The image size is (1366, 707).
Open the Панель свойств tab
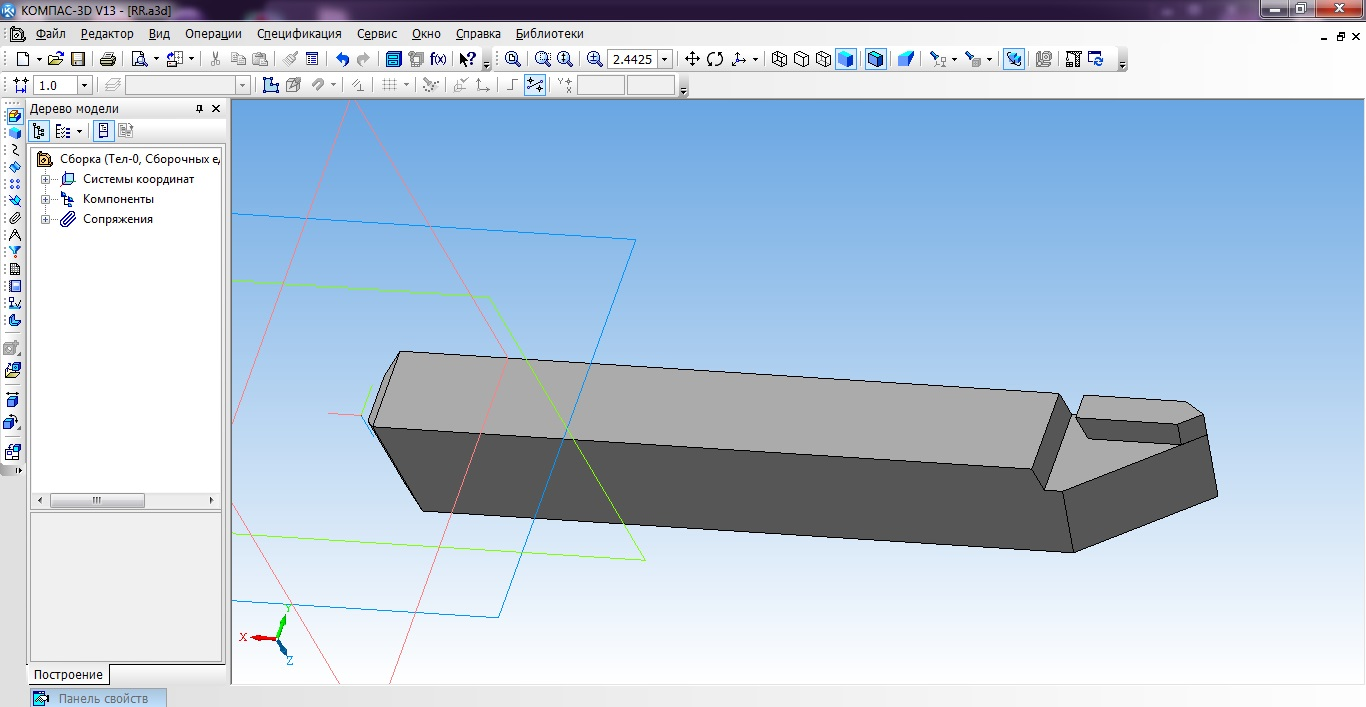pyautogui.click(x=98, y=698)
